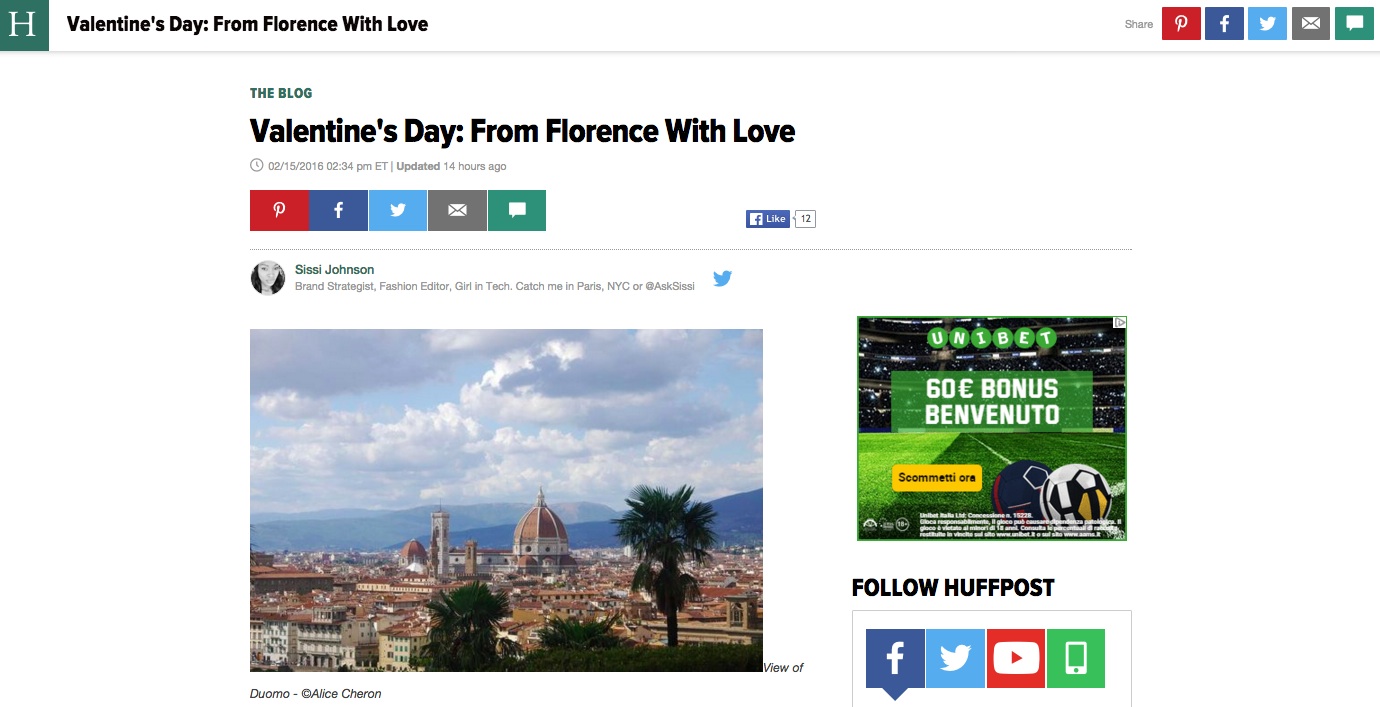
Task: Open Sissi Johnson's author page
Action: tap(334, 269)
